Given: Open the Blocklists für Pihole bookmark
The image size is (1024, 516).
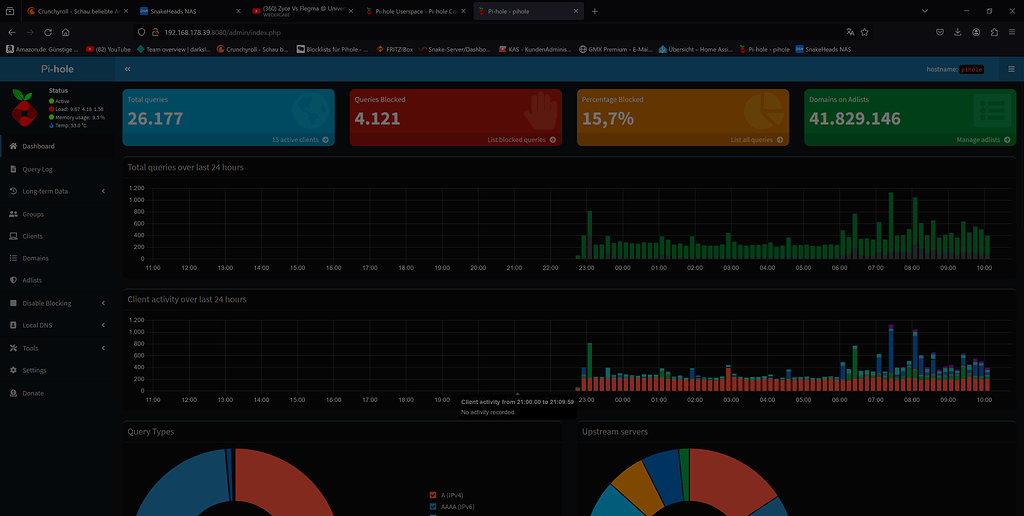Looking at the screenshot, I should pos(332,49).
